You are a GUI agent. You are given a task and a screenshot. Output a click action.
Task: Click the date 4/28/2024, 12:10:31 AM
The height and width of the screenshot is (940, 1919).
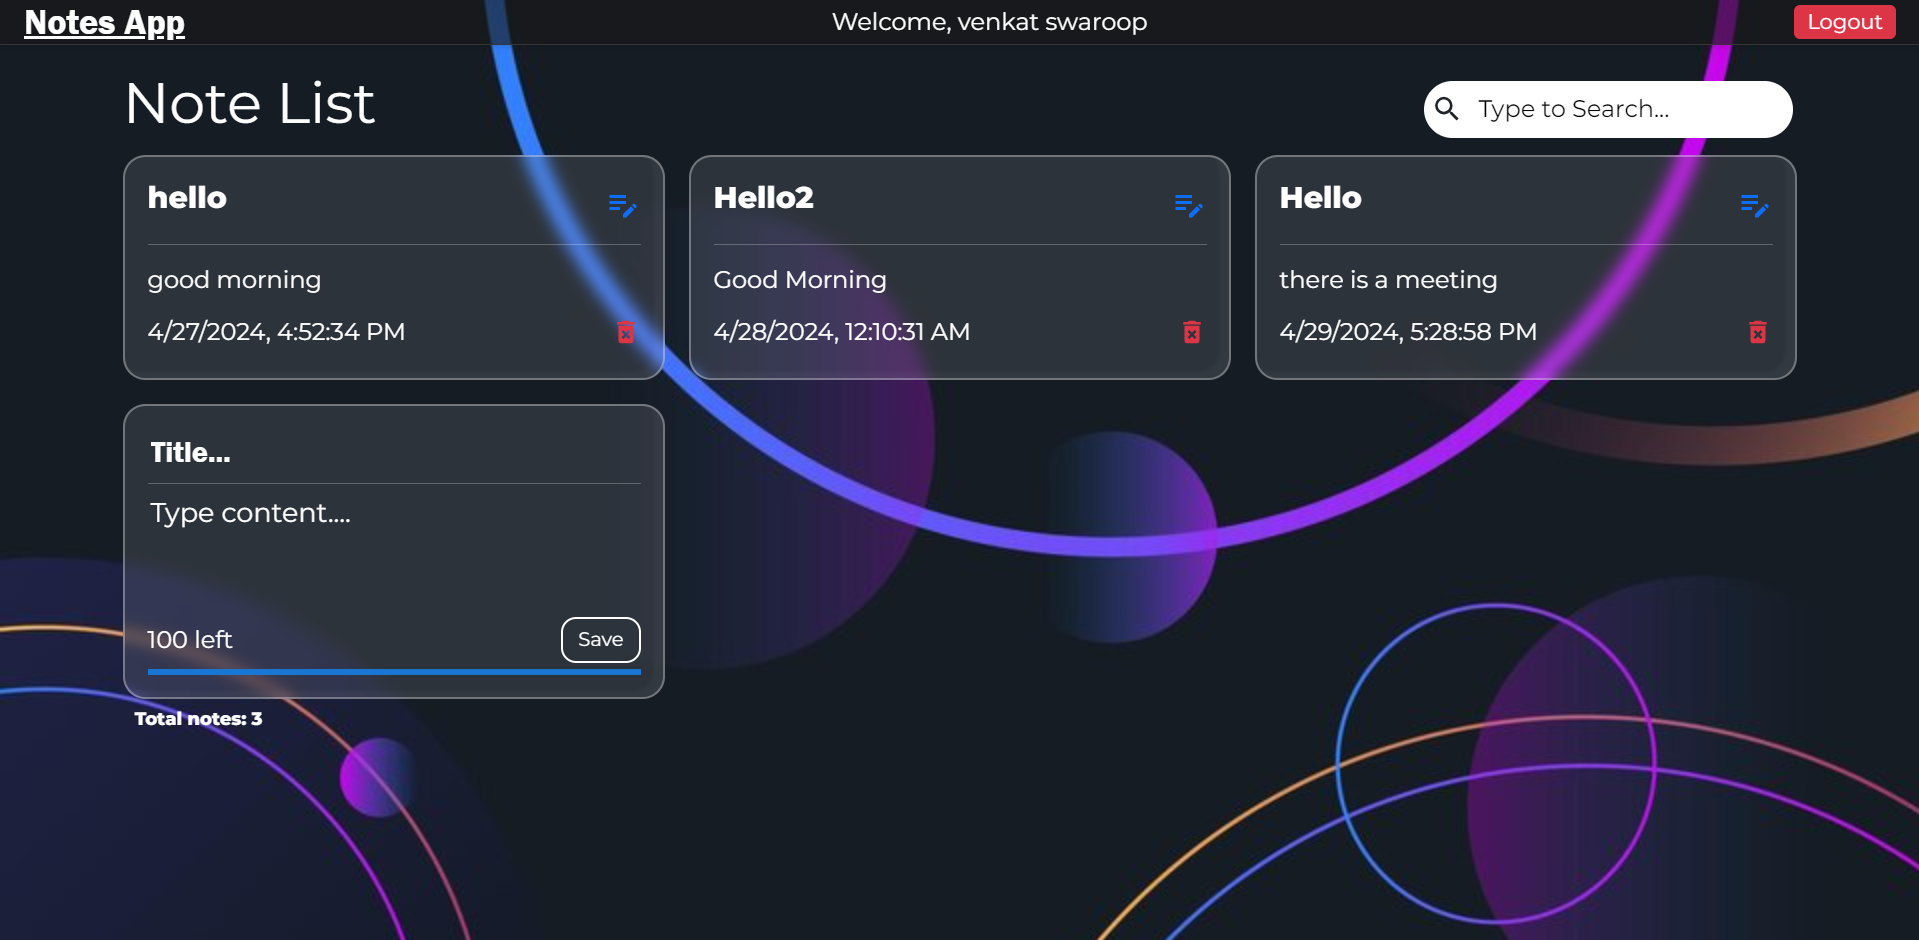tap(842, 332)
